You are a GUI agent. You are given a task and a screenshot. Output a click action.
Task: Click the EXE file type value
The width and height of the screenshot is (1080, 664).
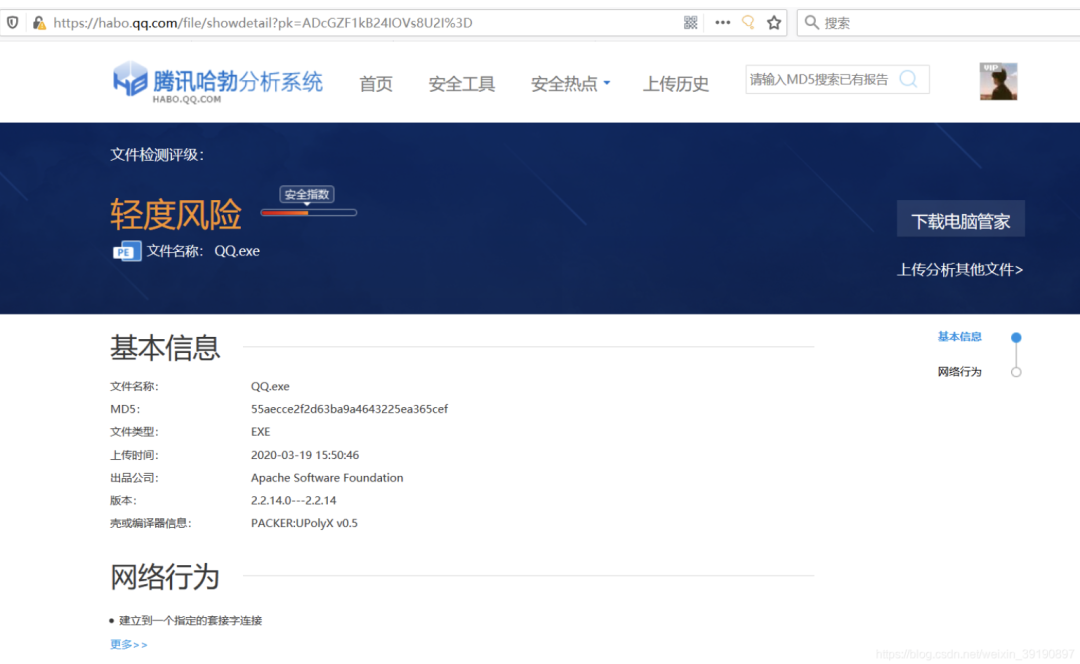260,432
